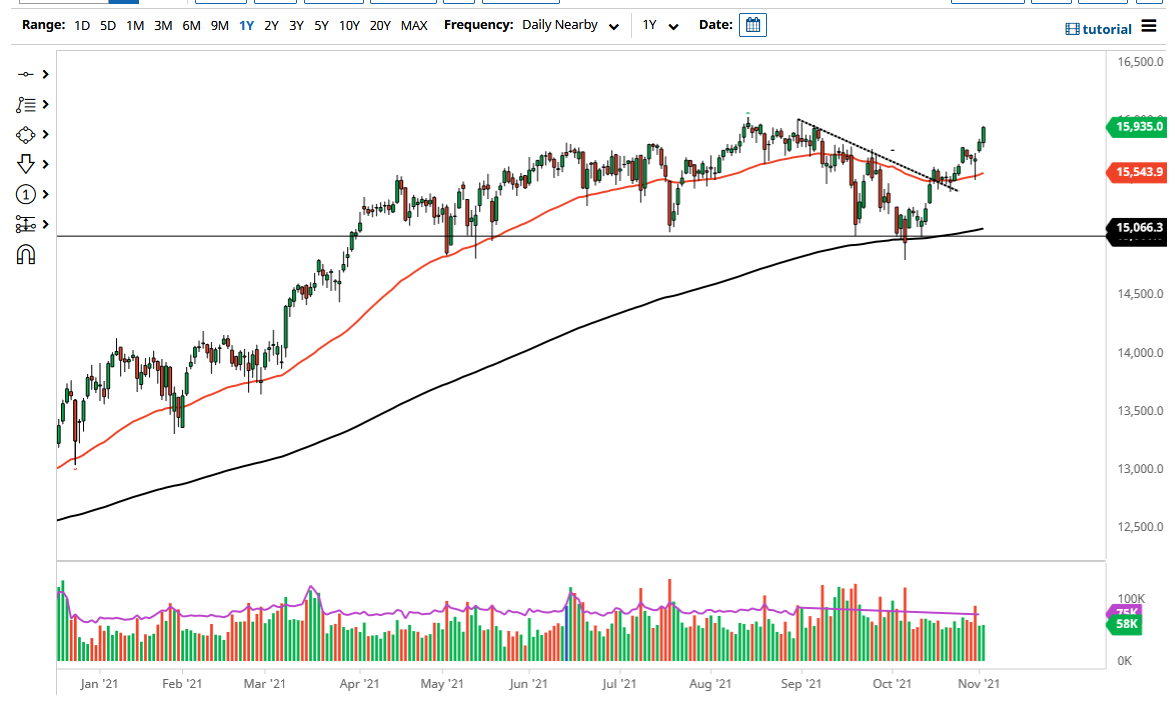Select the trendline drawing tool
This screenshot has width=1175, height=704.
click(25, 74)
